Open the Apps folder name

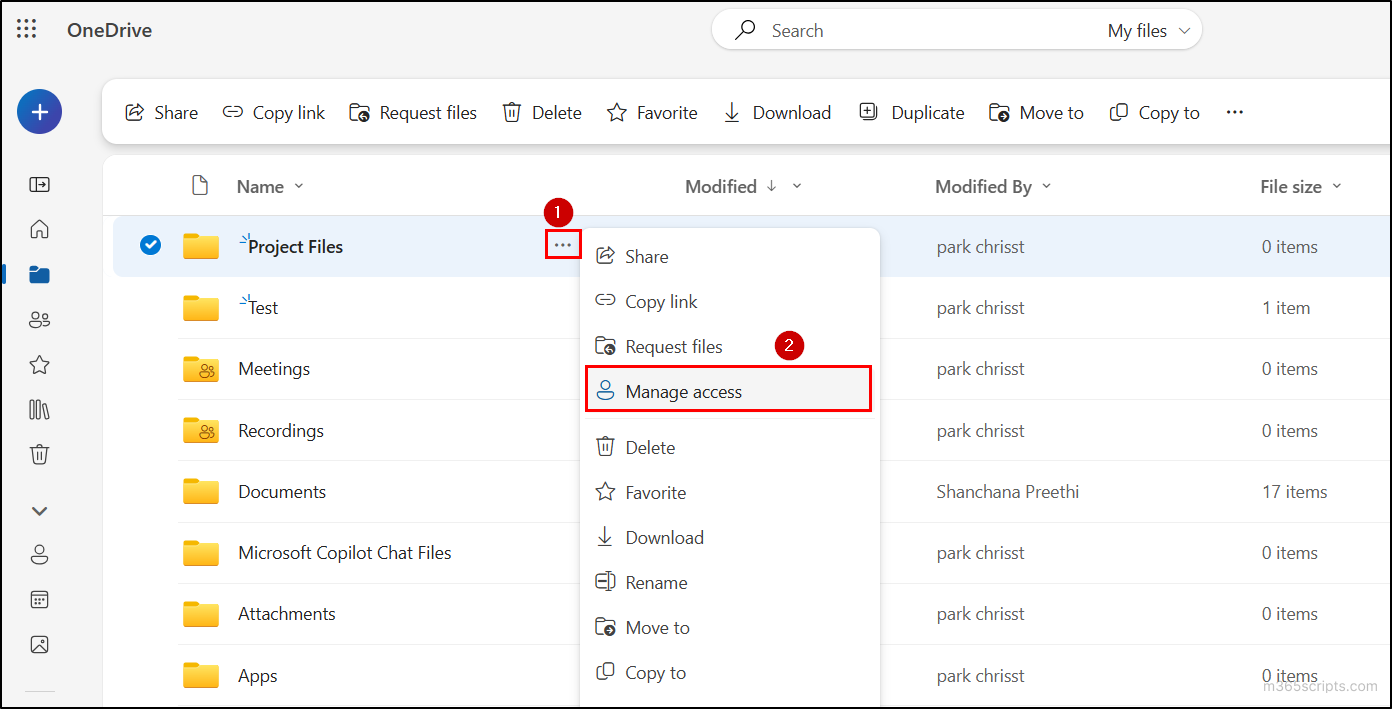(258, 676)
